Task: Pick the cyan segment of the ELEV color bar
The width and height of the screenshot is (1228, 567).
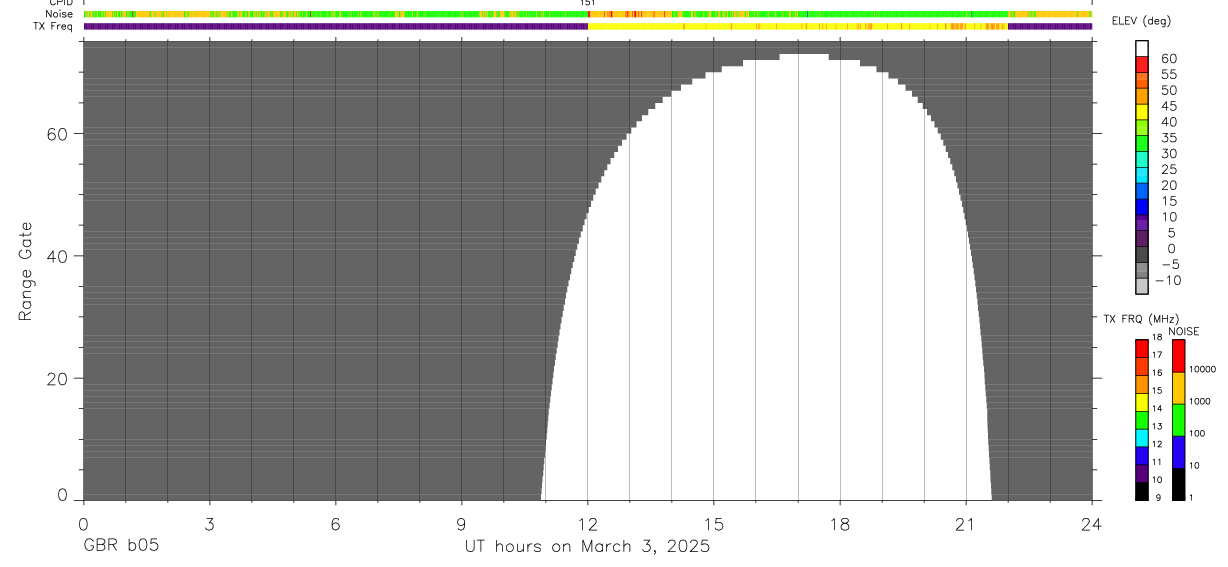Action: pos(1142,175)
